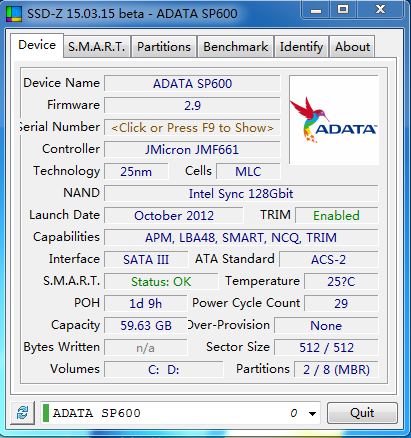Go to the Identify tab

pyautogui.click(x=301, y=47)
